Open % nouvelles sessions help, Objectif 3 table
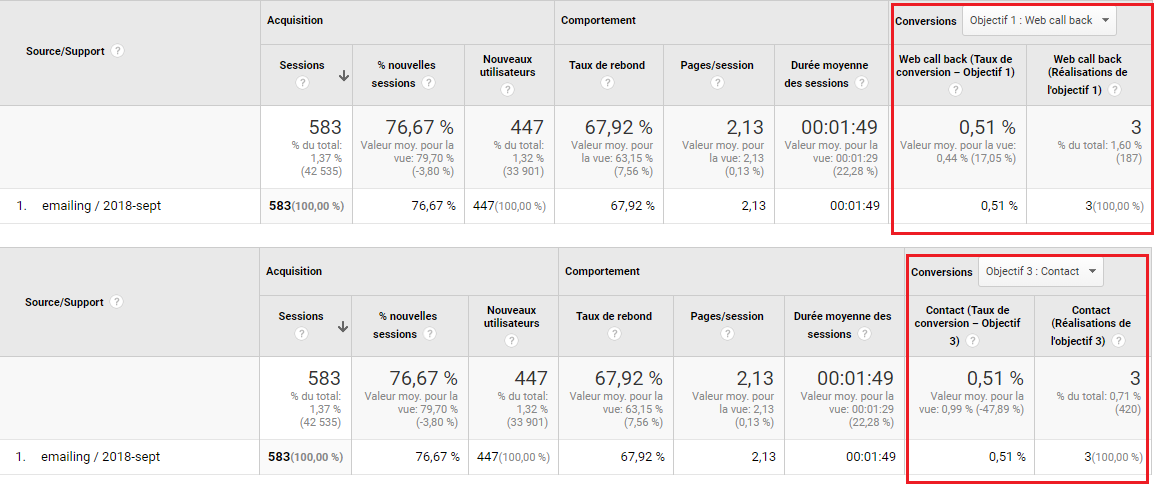Viewport: 1159px width, 499px height. click(x=429, y=333)
